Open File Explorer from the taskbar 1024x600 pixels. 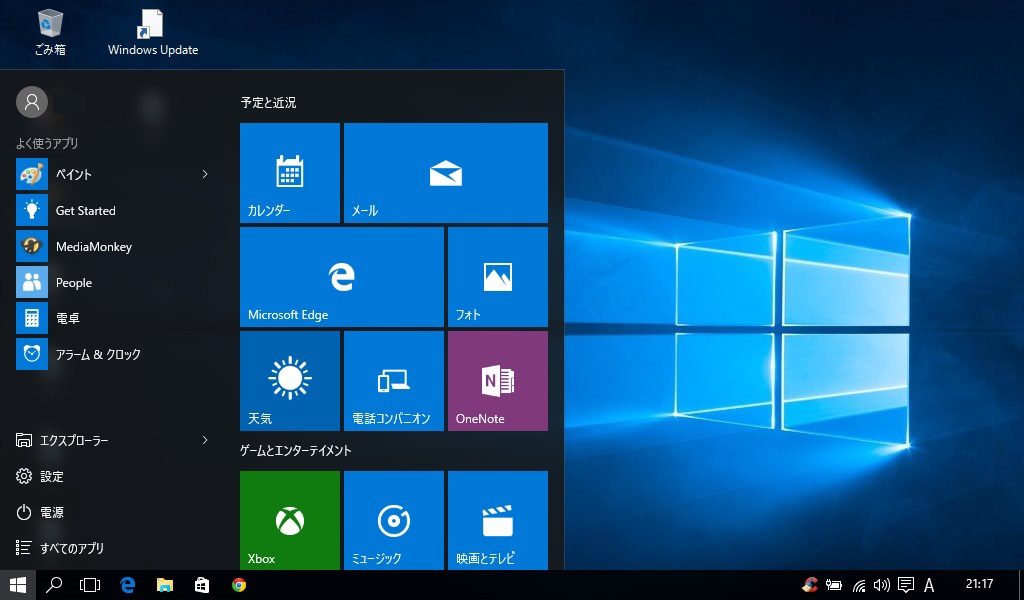[165, 585]
